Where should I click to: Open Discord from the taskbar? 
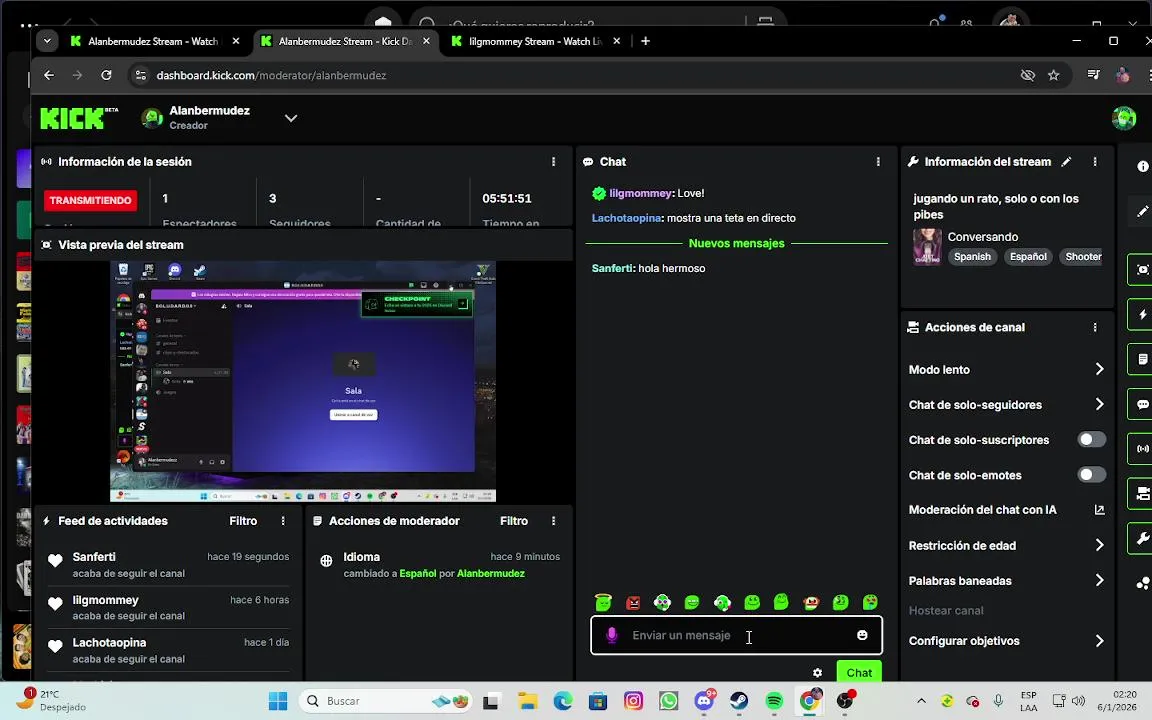pyautogui.click(x=705, y=700)
